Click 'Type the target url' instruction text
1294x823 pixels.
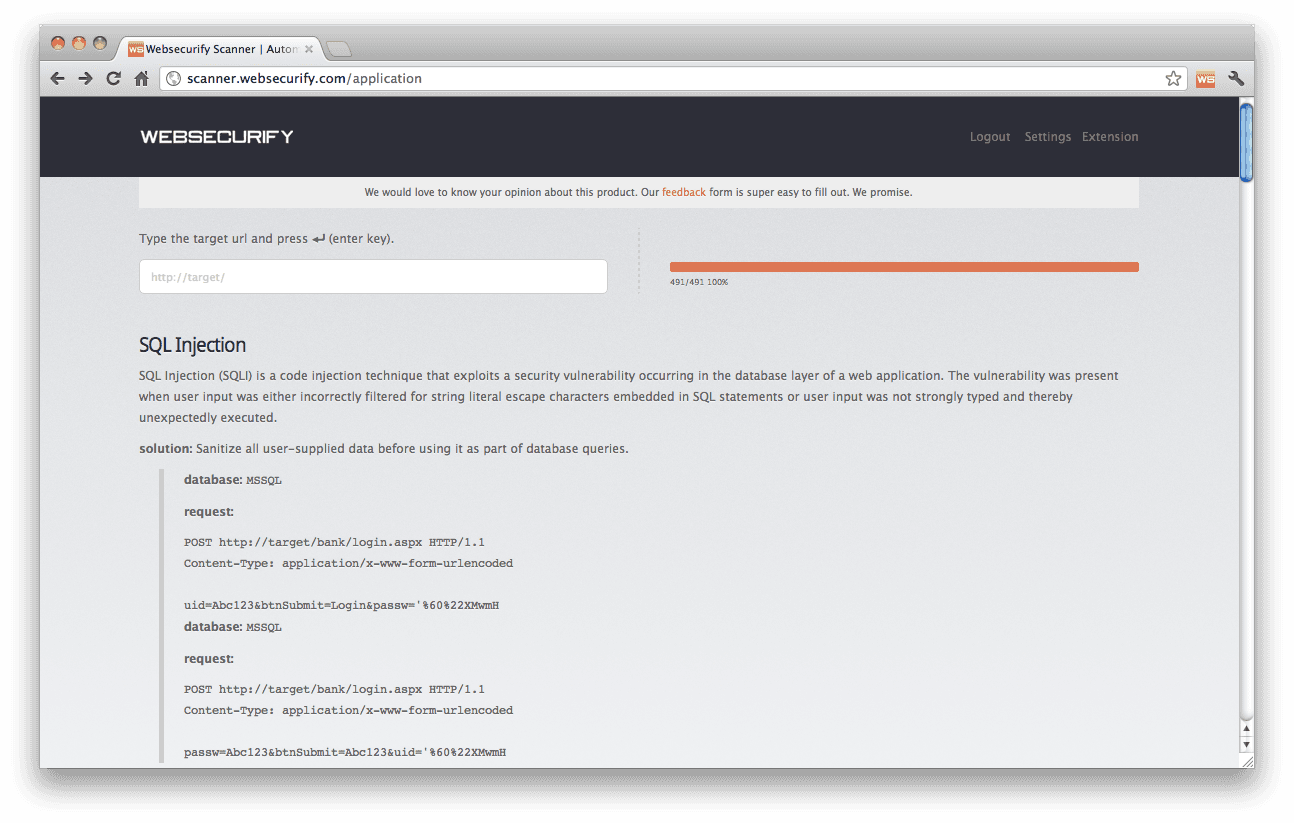click(267, 239)
